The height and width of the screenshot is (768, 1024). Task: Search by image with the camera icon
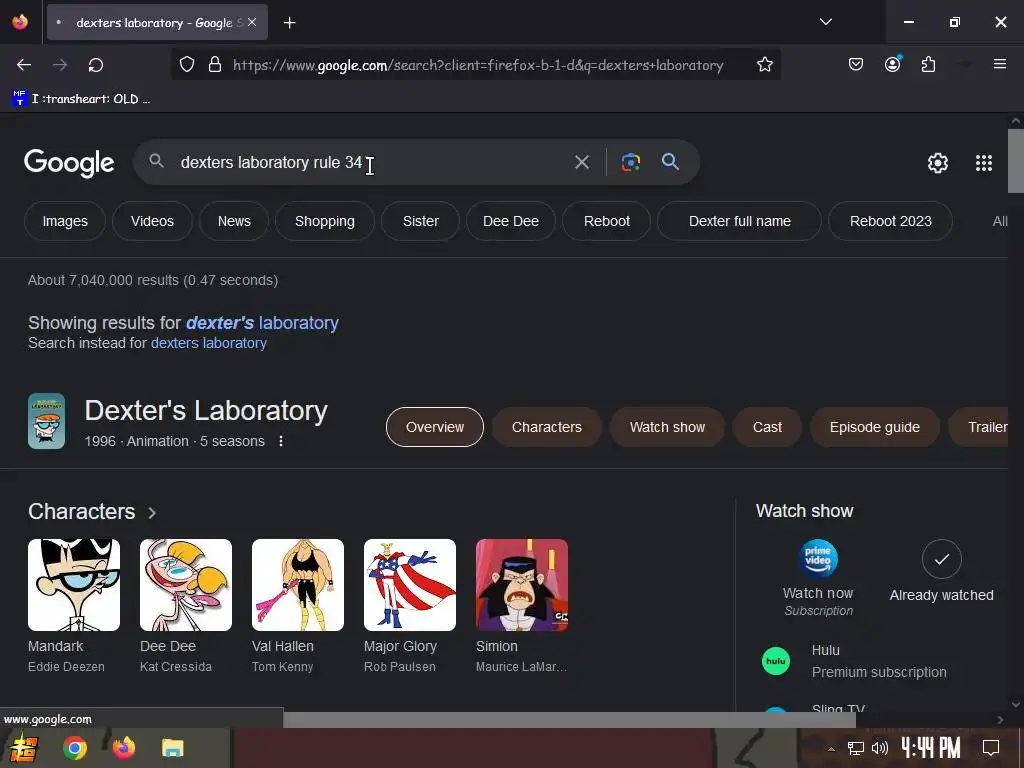(631, 162)
